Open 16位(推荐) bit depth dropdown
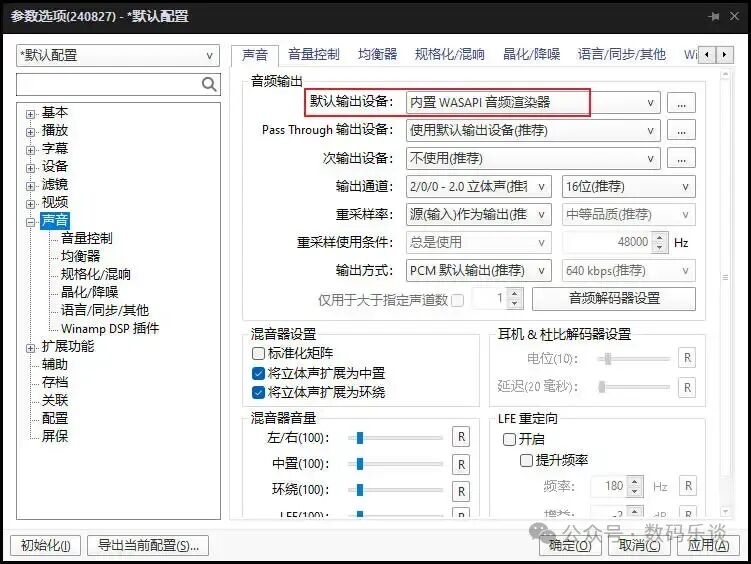This screenshot has height=564, width=751. [x=628, y=187]
